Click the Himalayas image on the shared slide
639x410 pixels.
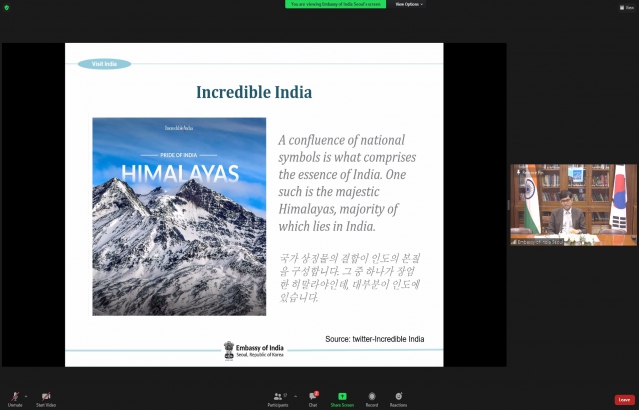click(x=179, y=216)
